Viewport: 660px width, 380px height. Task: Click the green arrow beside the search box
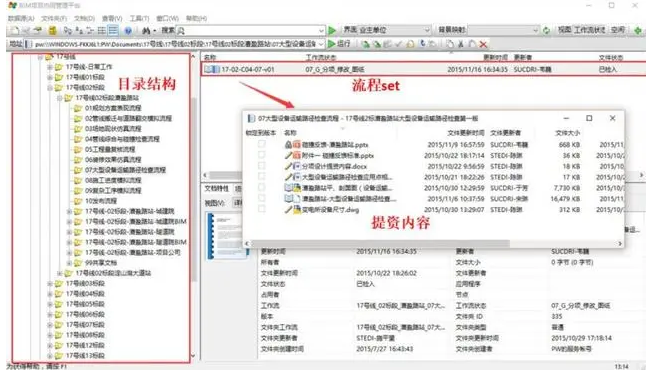[x=332, y=30]
